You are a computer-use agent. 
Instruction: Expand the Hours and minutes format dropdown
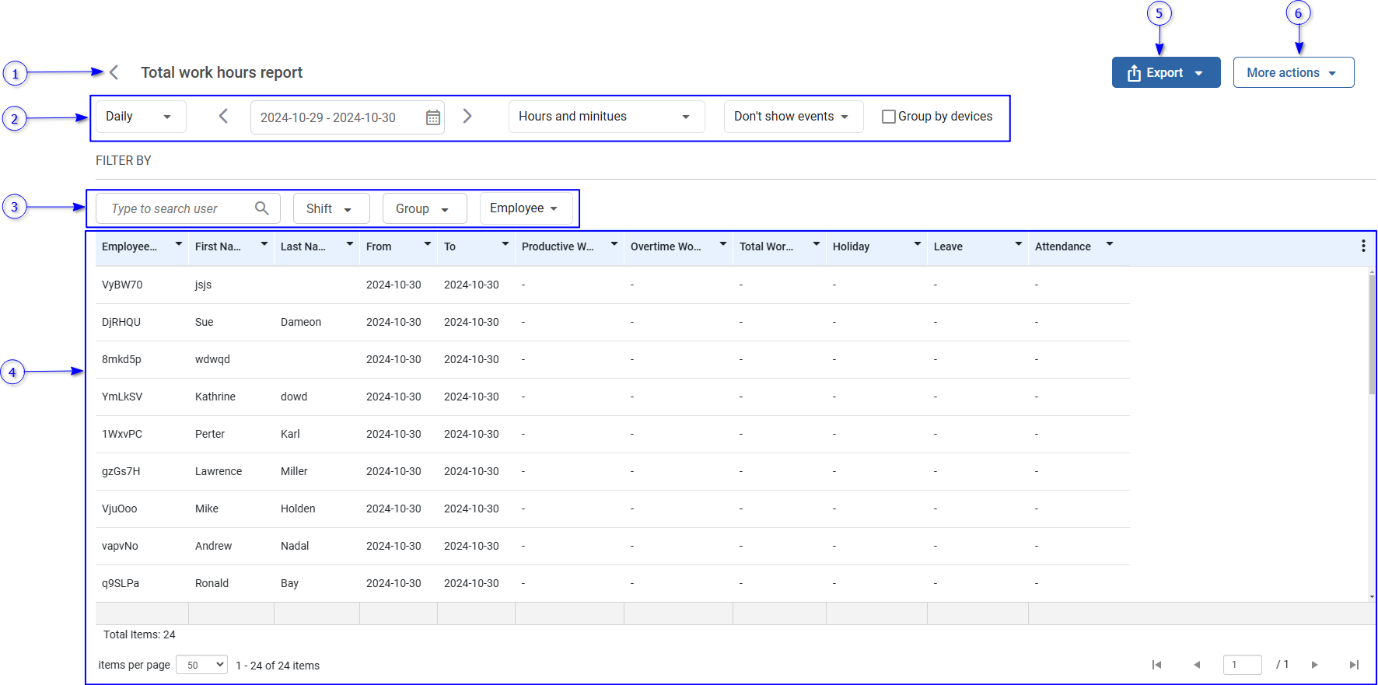[605, 116]
